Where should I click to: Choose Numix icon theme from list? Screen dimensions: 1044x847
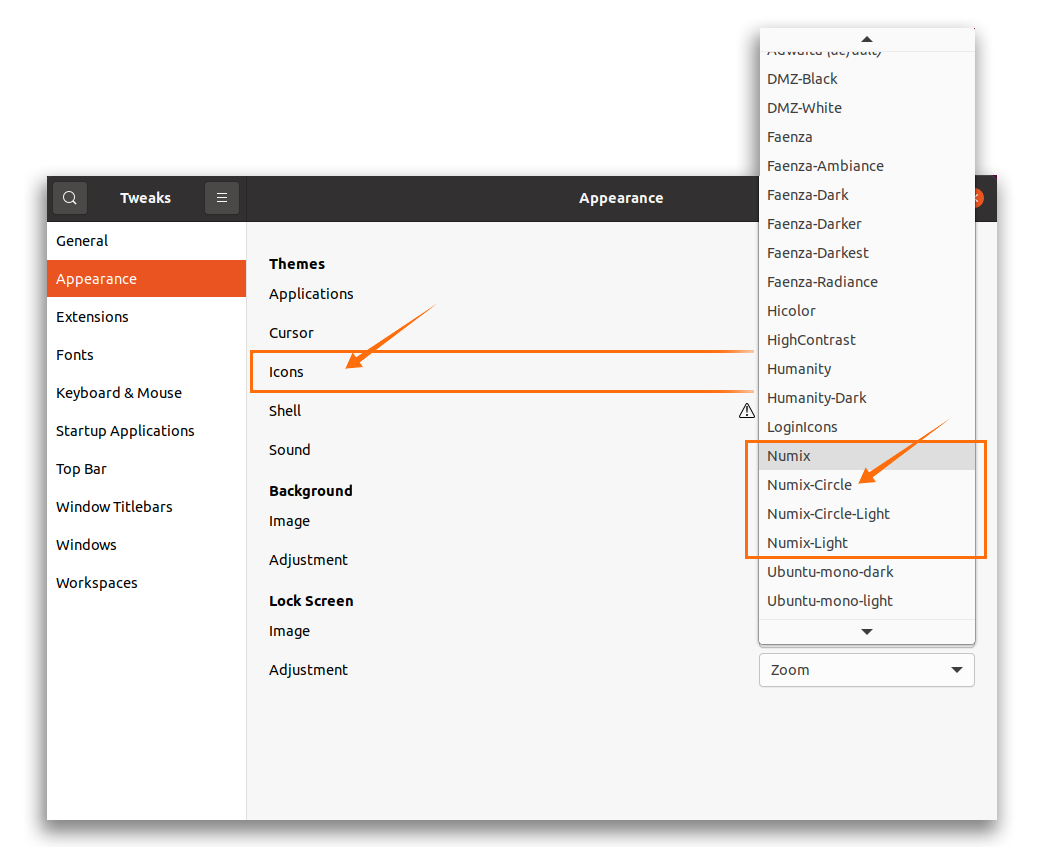789,456
